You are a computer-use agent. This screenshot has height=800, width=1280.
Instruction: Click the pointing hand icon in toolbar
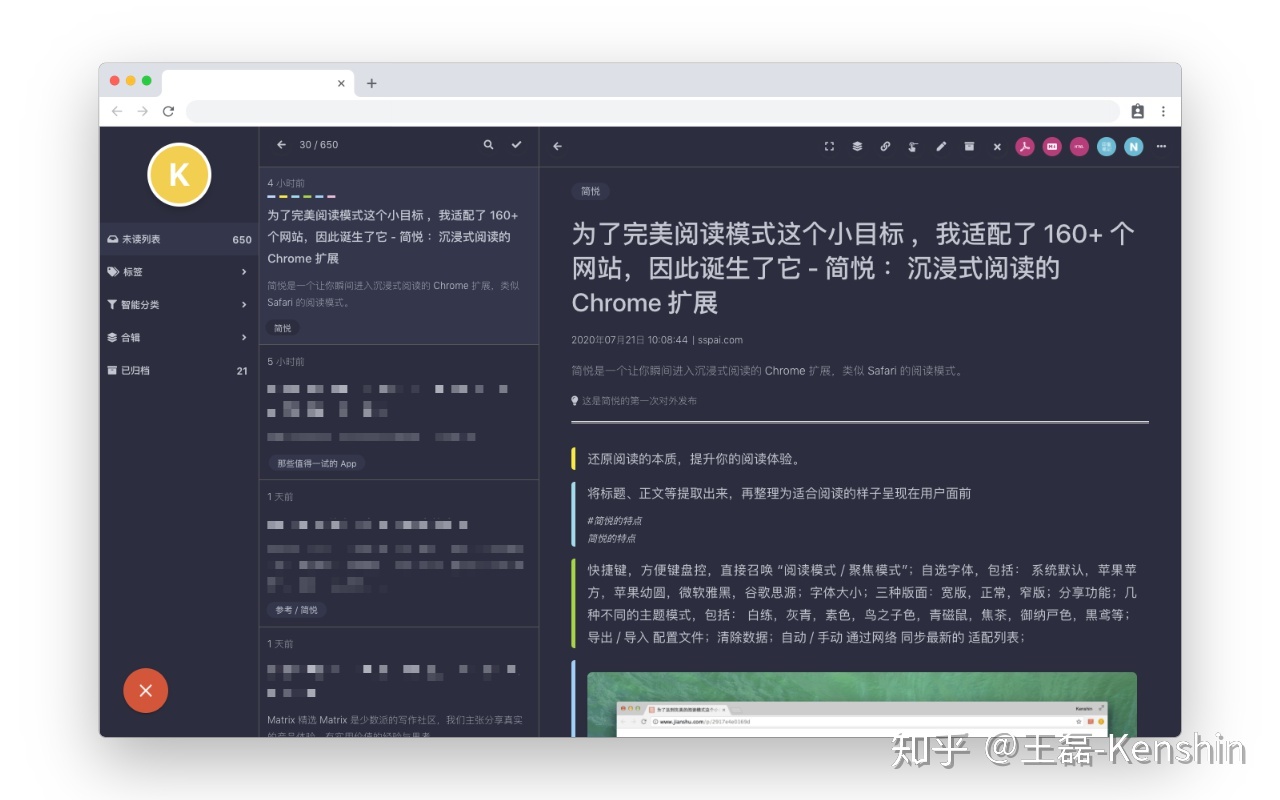[913, 146]
